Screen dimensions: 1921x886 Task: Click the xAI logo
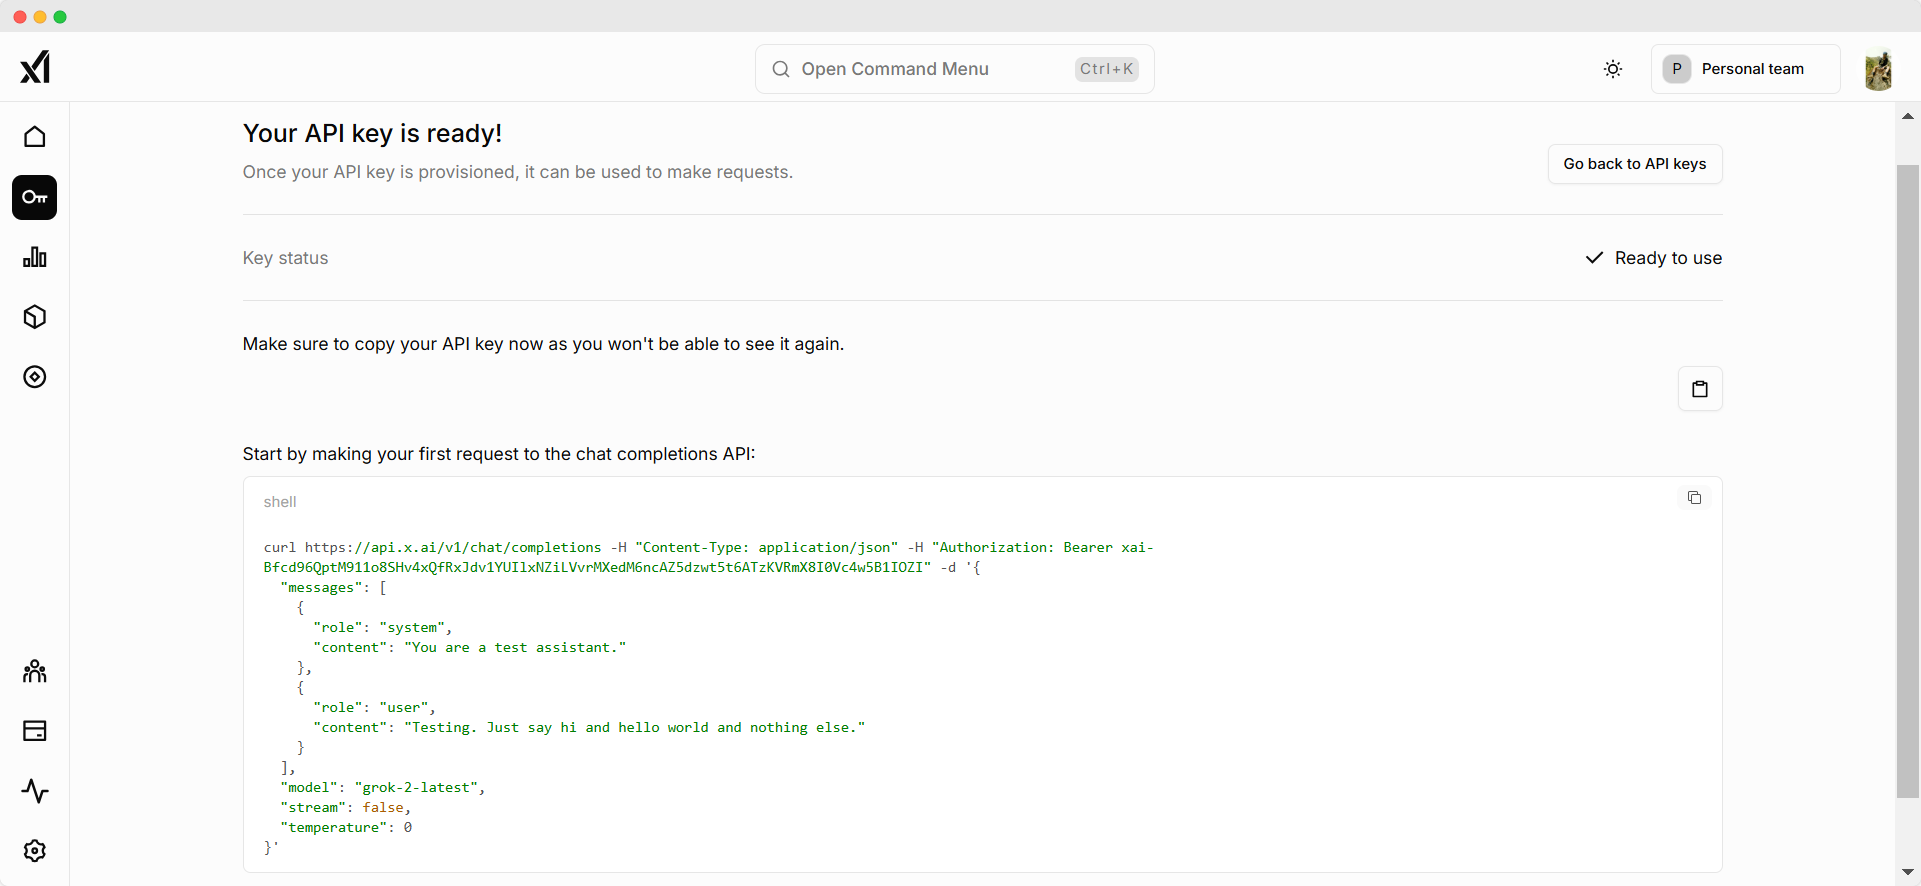(x=35, y=68)
